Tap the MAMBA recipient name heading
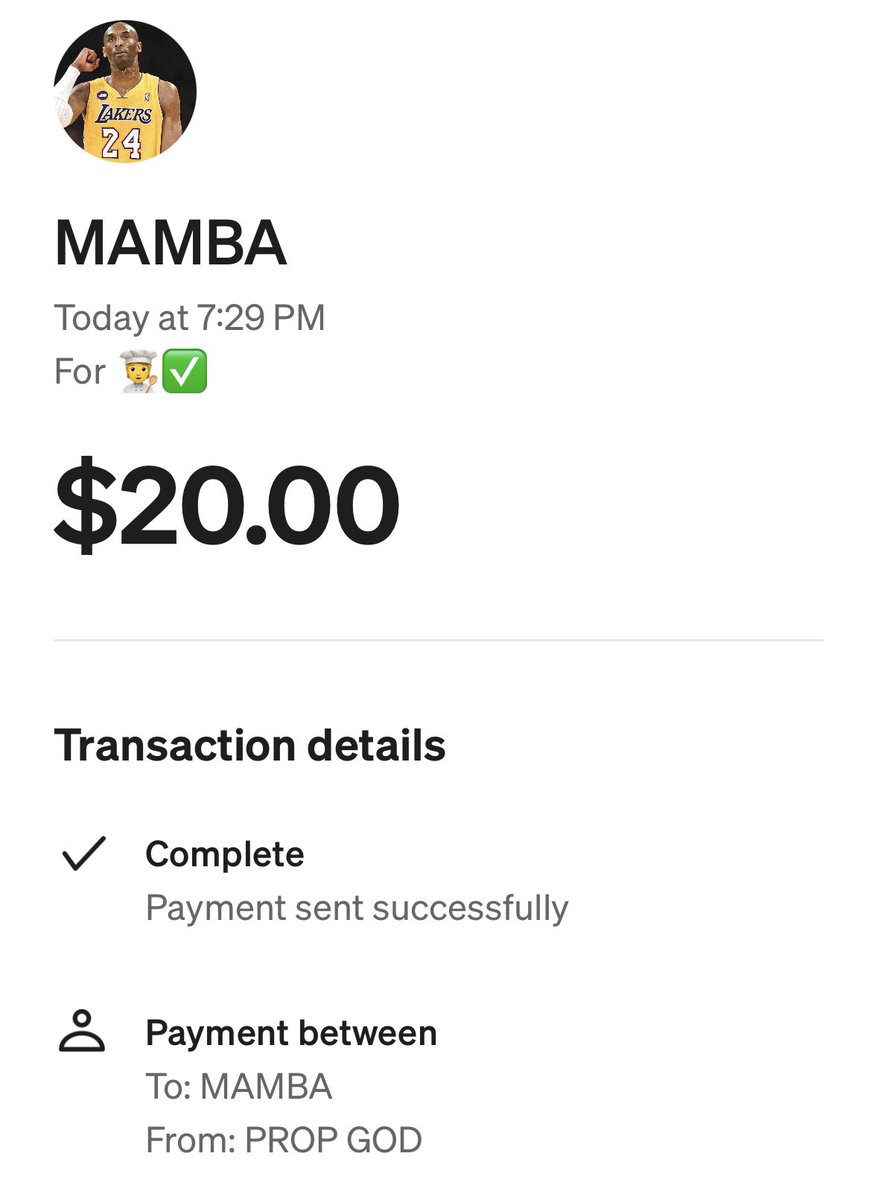This screenshot has width=878, height=1200. 171,244
